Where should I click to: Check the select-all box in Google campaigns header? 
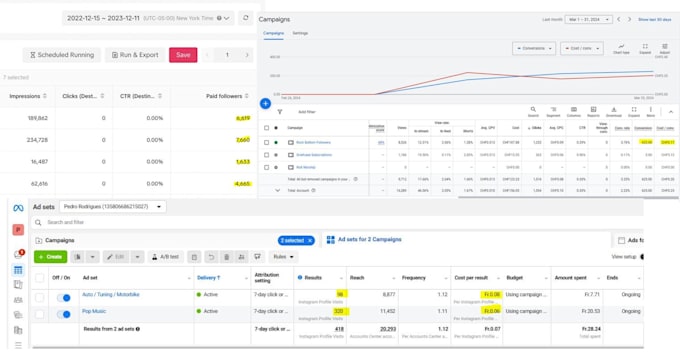266,128
